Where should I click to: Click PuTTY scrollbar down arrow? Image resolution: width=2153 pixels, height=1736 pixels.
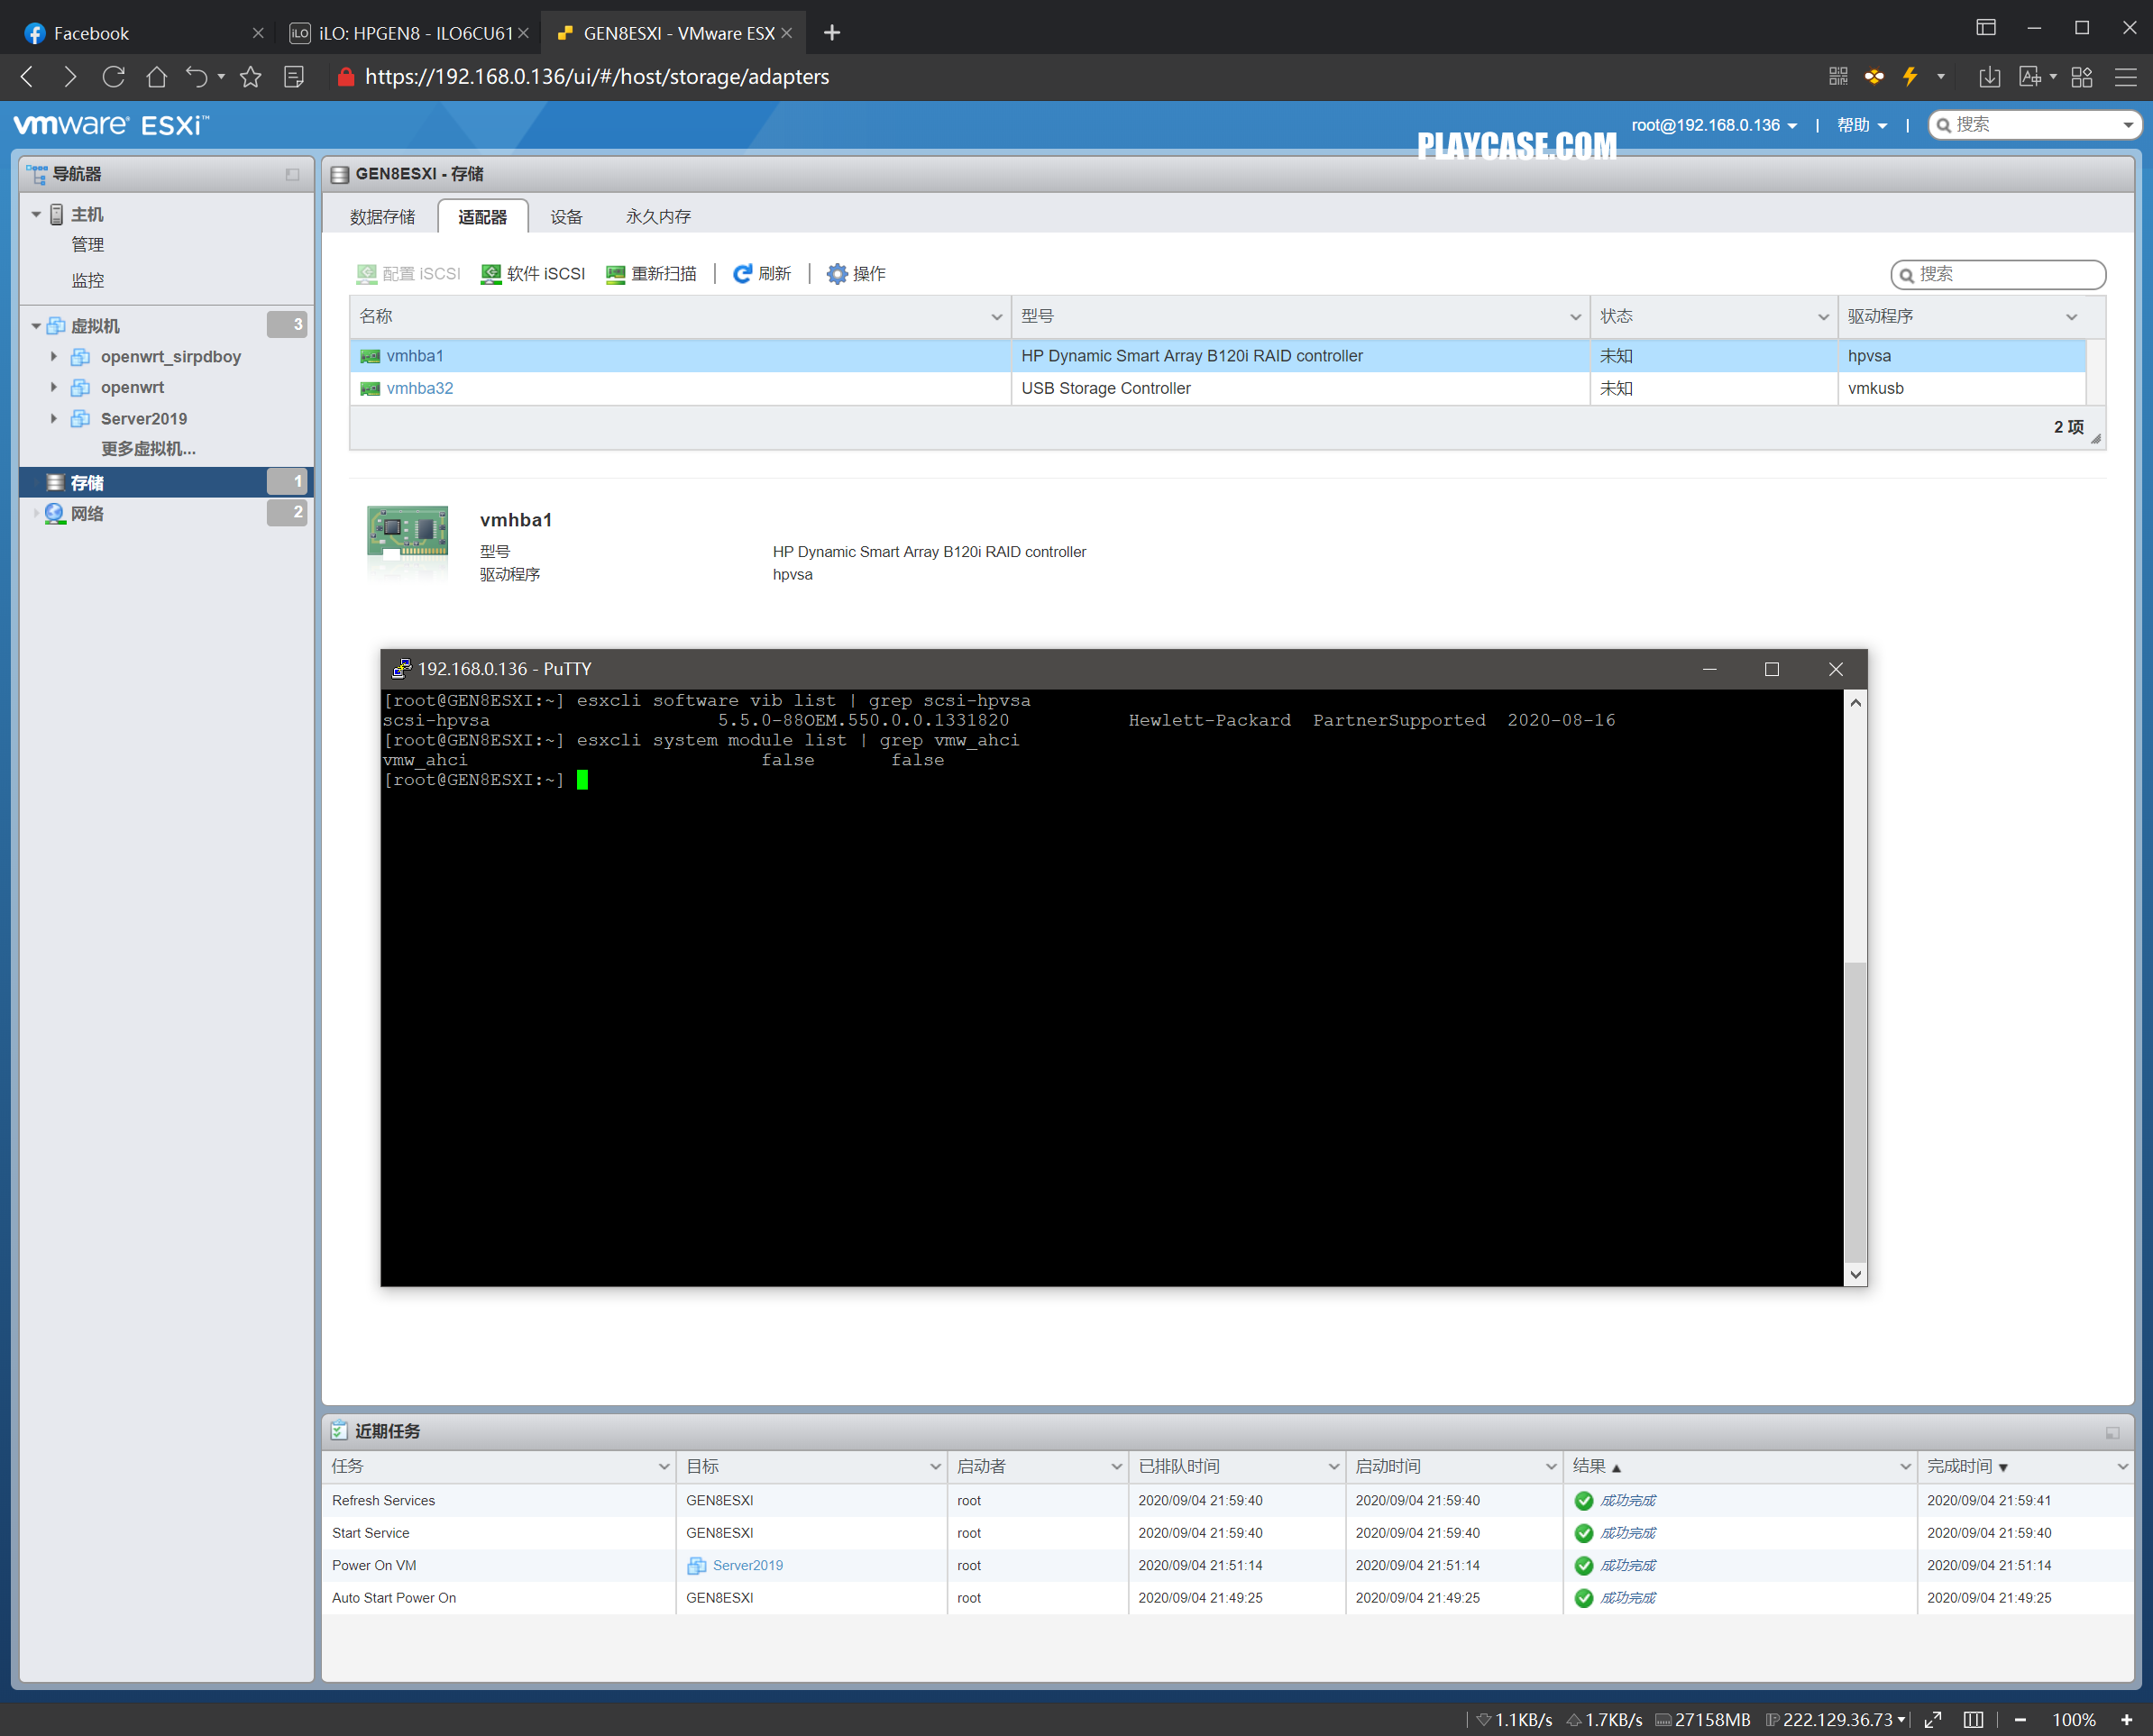(1855, 1275)
